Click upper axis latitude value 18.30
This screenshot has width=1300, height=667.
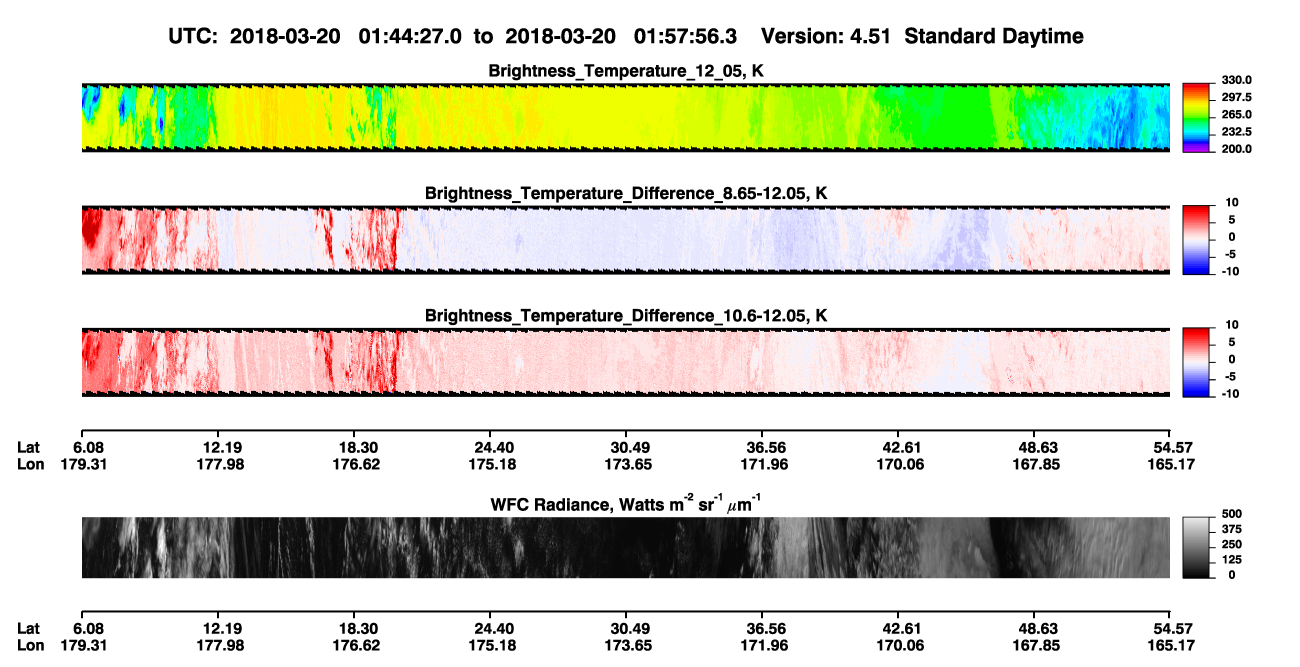tap(353, 448)
